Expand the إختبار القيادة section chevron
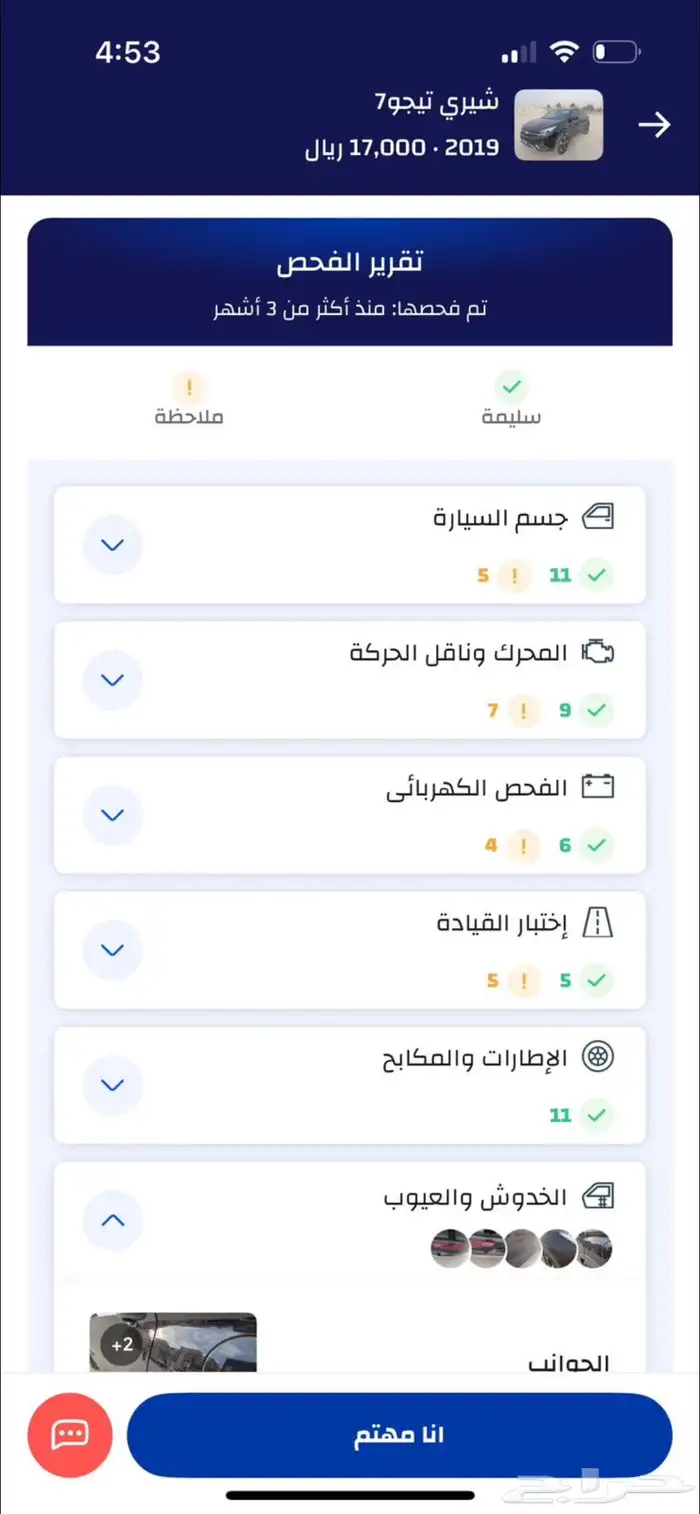Viewport: 700px width, 1514px height. point(113,950)
